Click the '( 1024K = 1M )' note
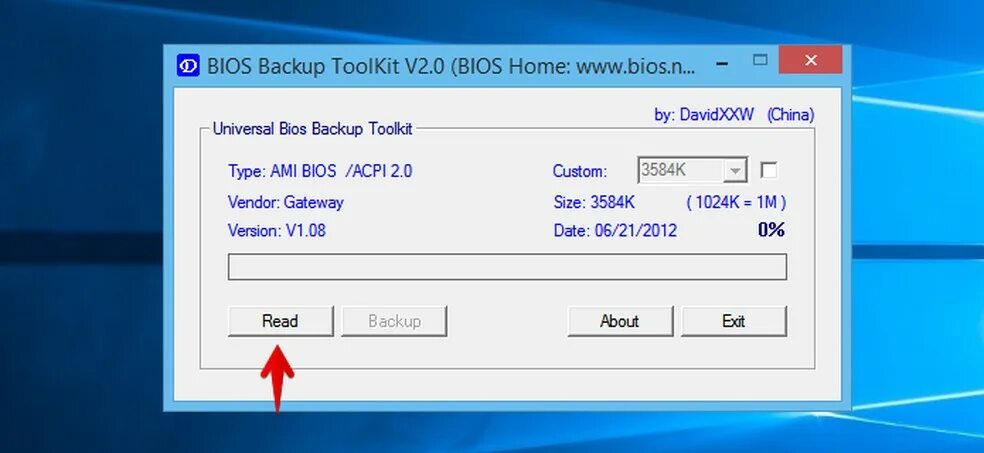This screenshot has width=984, height=453. coord(736,203)
